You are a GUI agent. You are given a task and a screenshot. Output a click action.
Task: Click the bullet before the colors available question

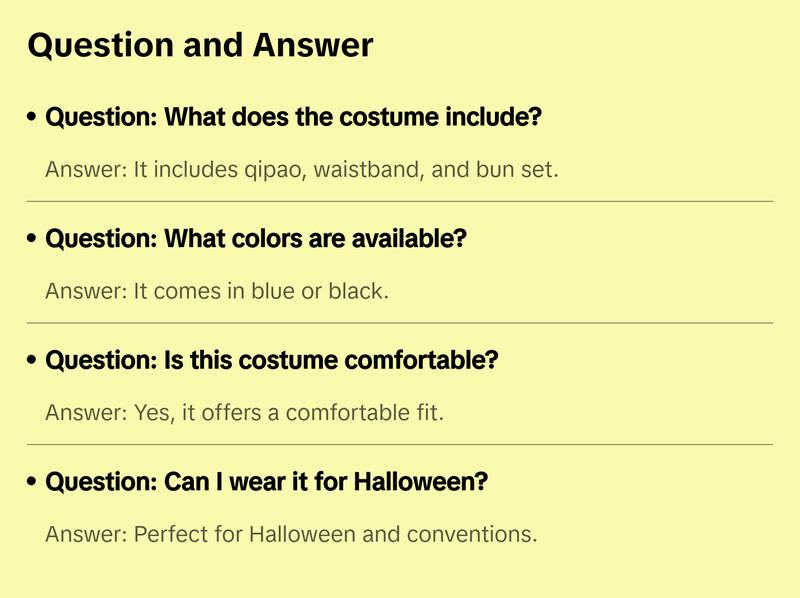(x=33, y=240)
